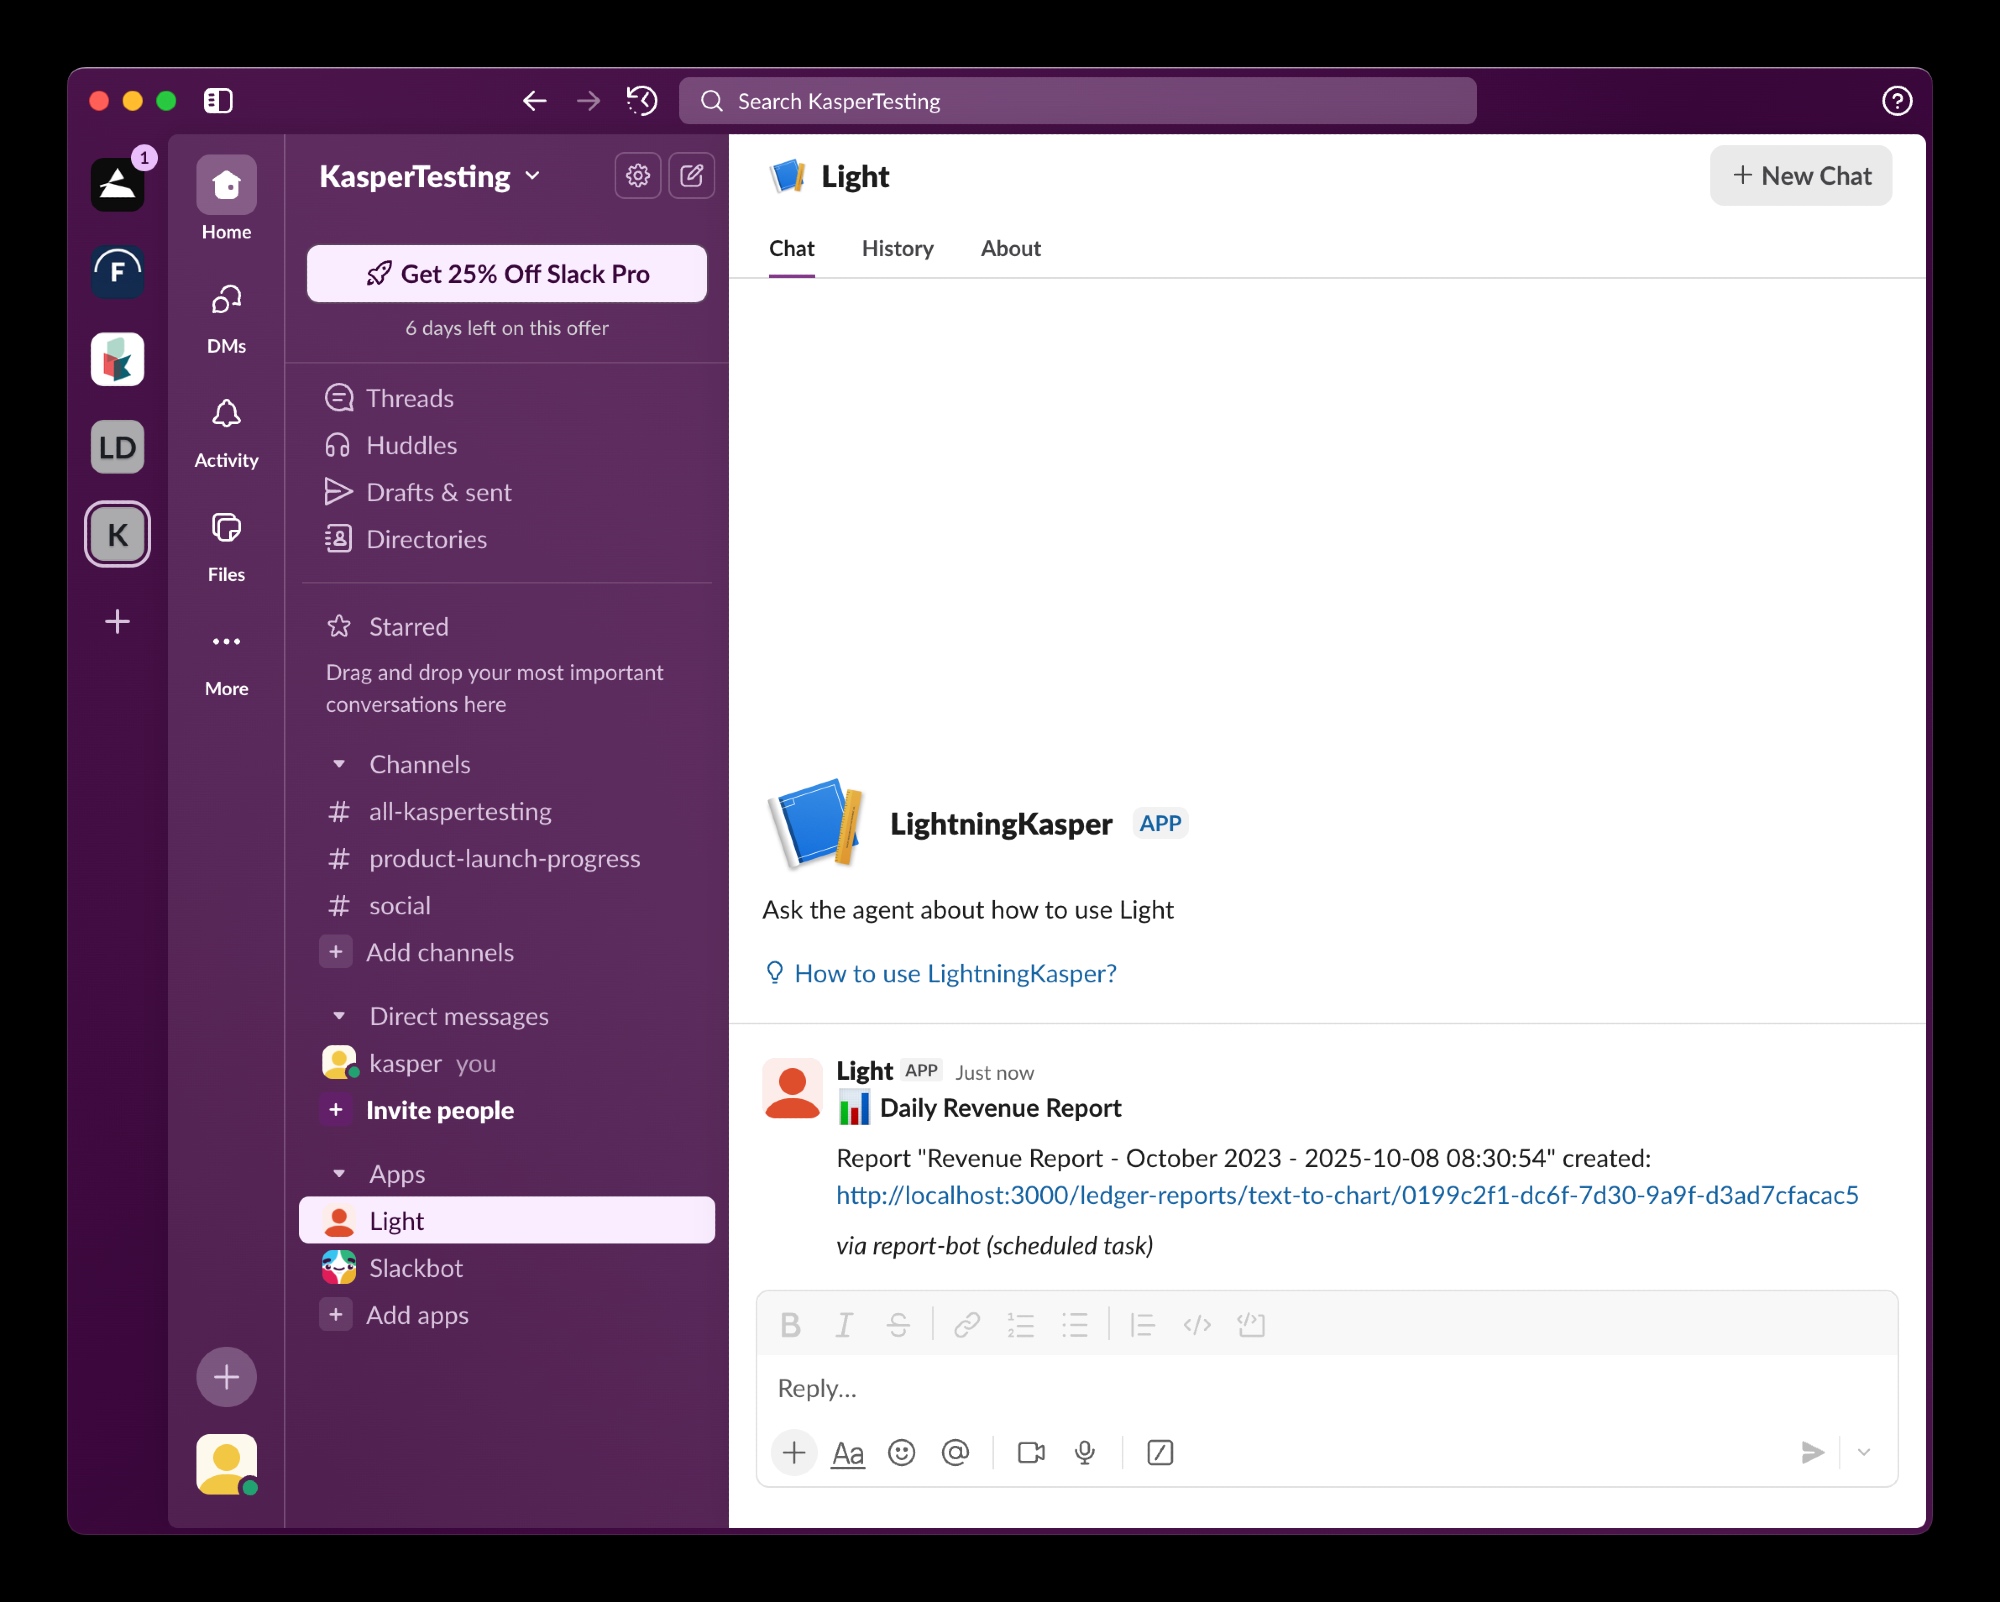Compose a new message icon
2000x1602 pixels.
coord(691,176)
